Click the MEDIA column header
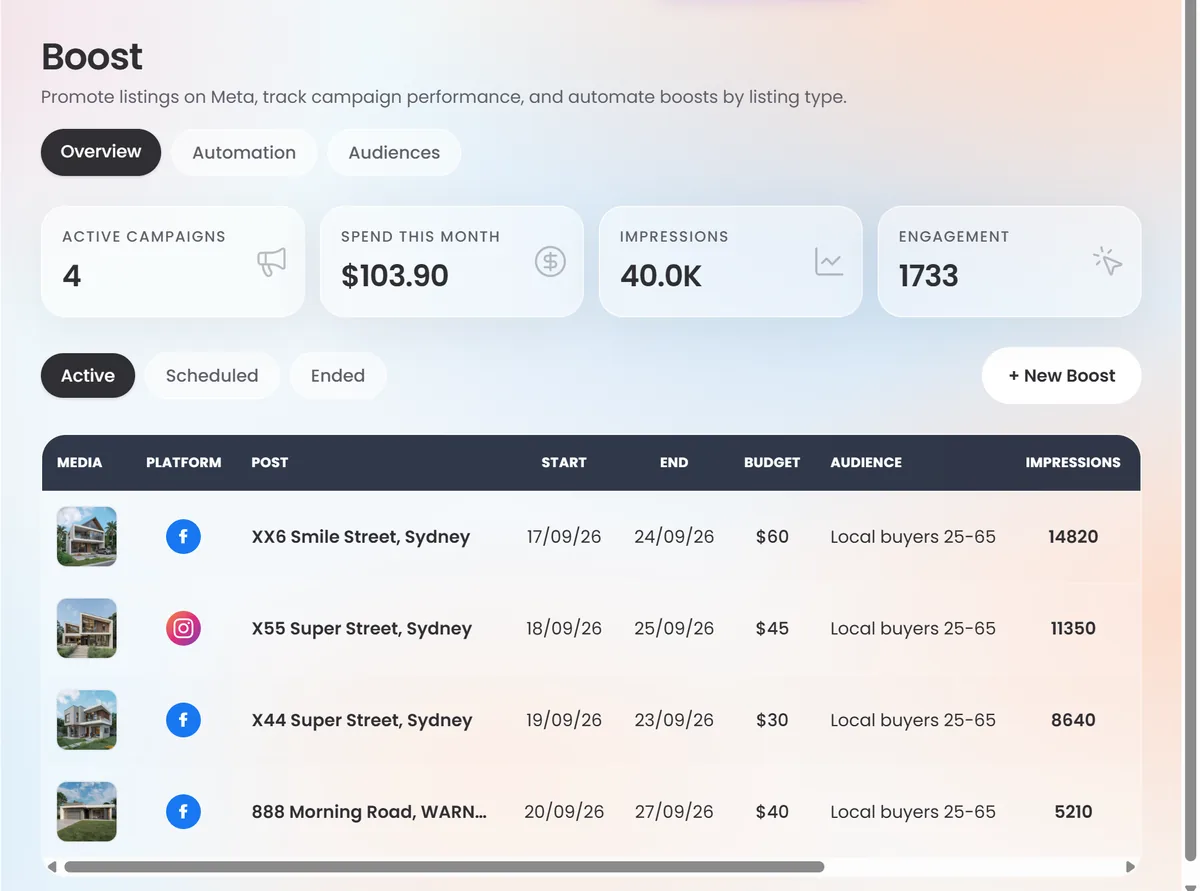Image resolution: width=1200 pixels, height=891 pixels. [x=80, y=463]
